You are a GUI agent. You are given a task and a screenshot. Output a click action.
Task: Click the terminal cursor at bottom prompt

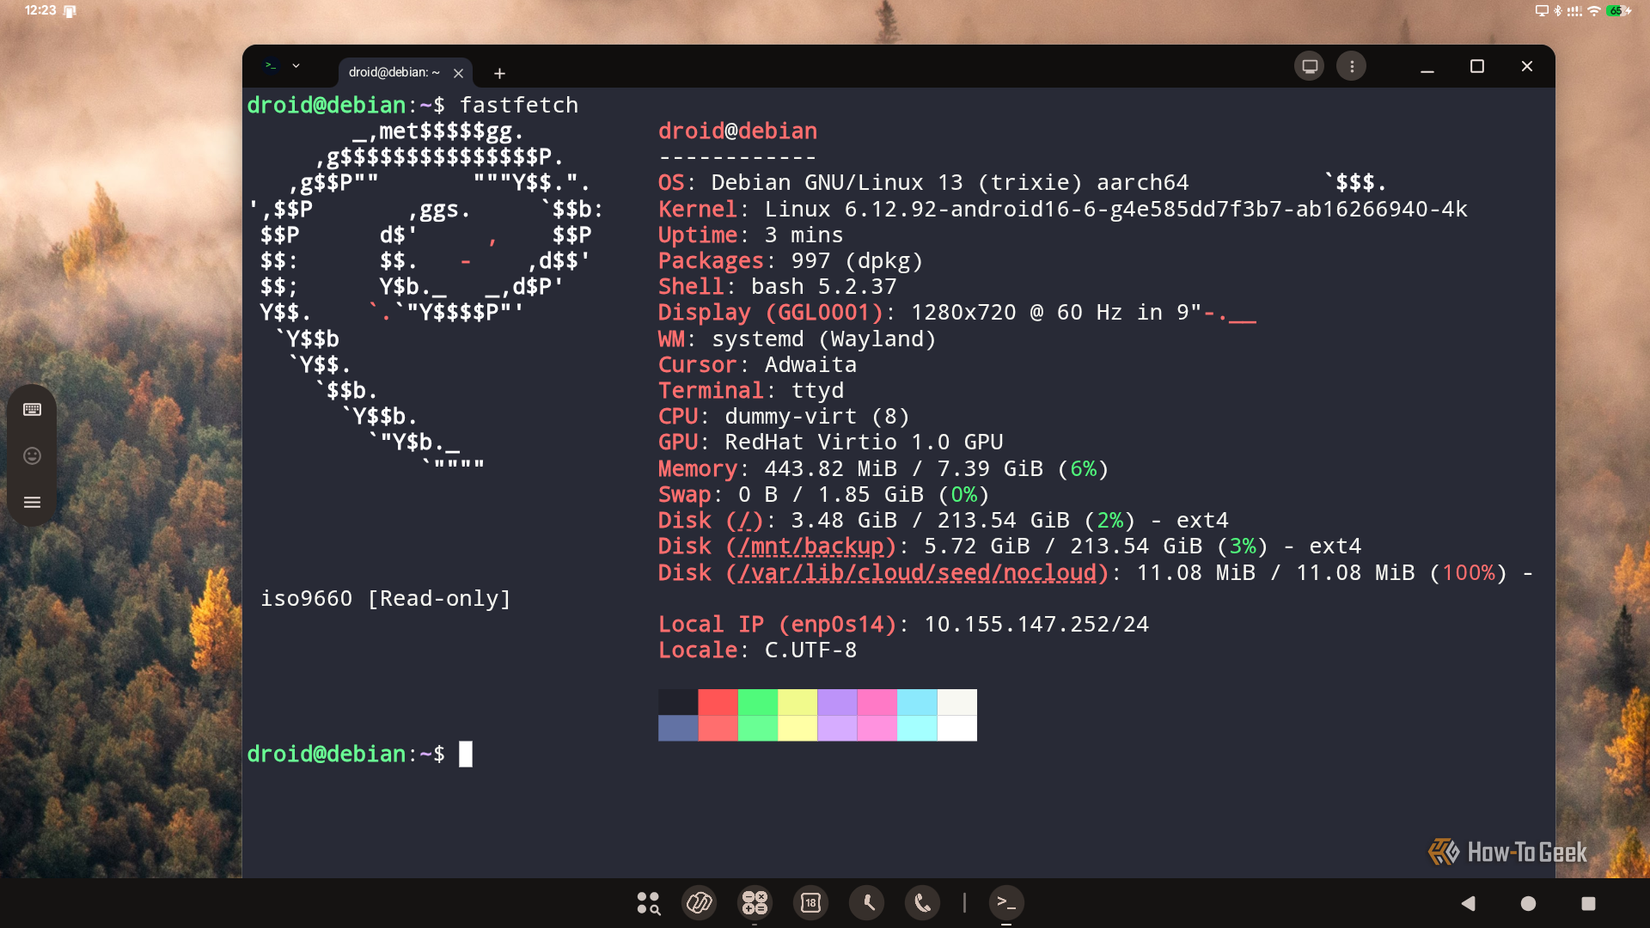click(x=465, y=754)
